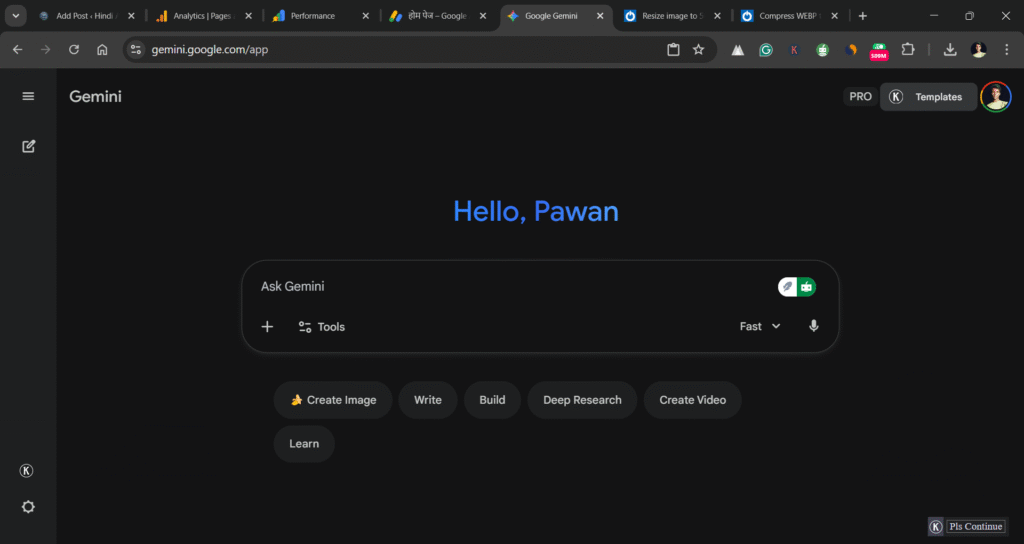Select the Learn suggestion chip
Image resolution: width=1024 pixels, height=544 pixels.
[x=304, y=443]
